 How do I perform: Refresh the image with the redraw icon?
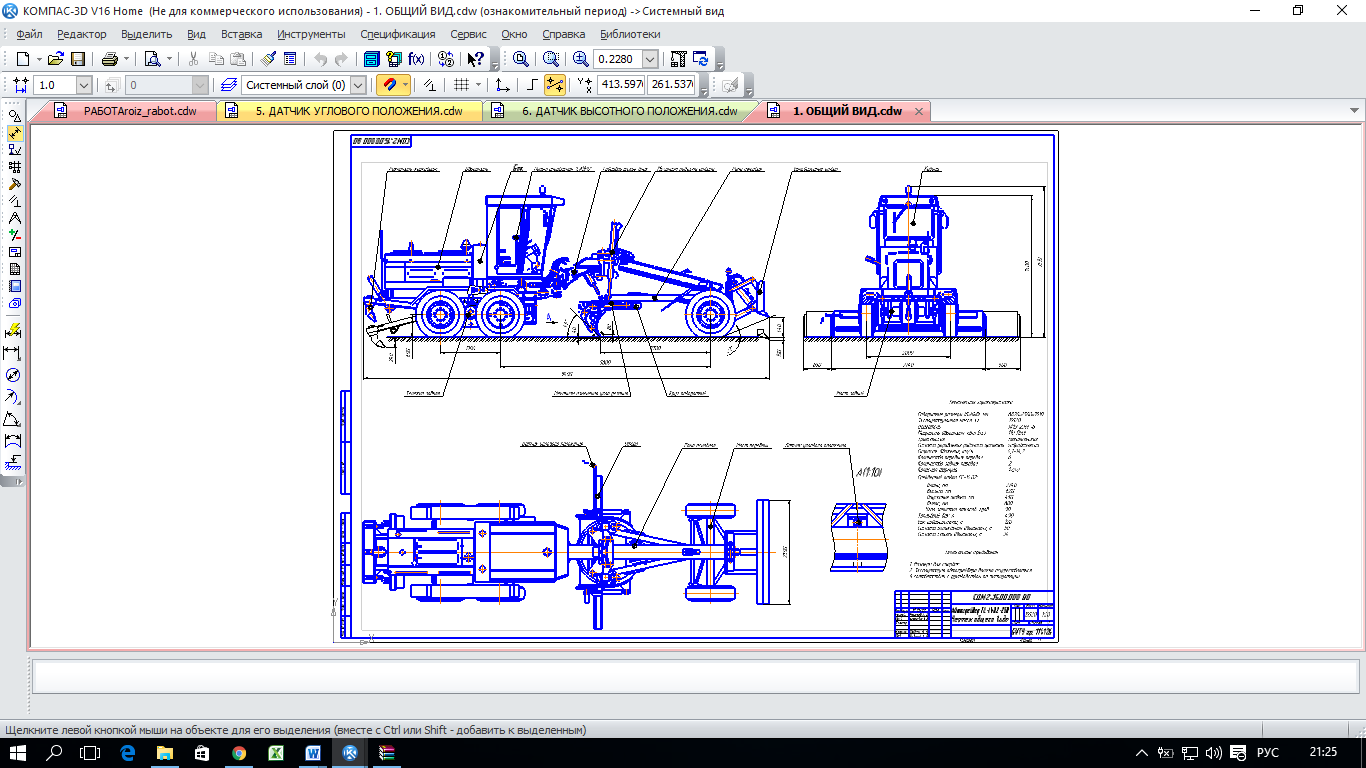click(x=700, y=59)
